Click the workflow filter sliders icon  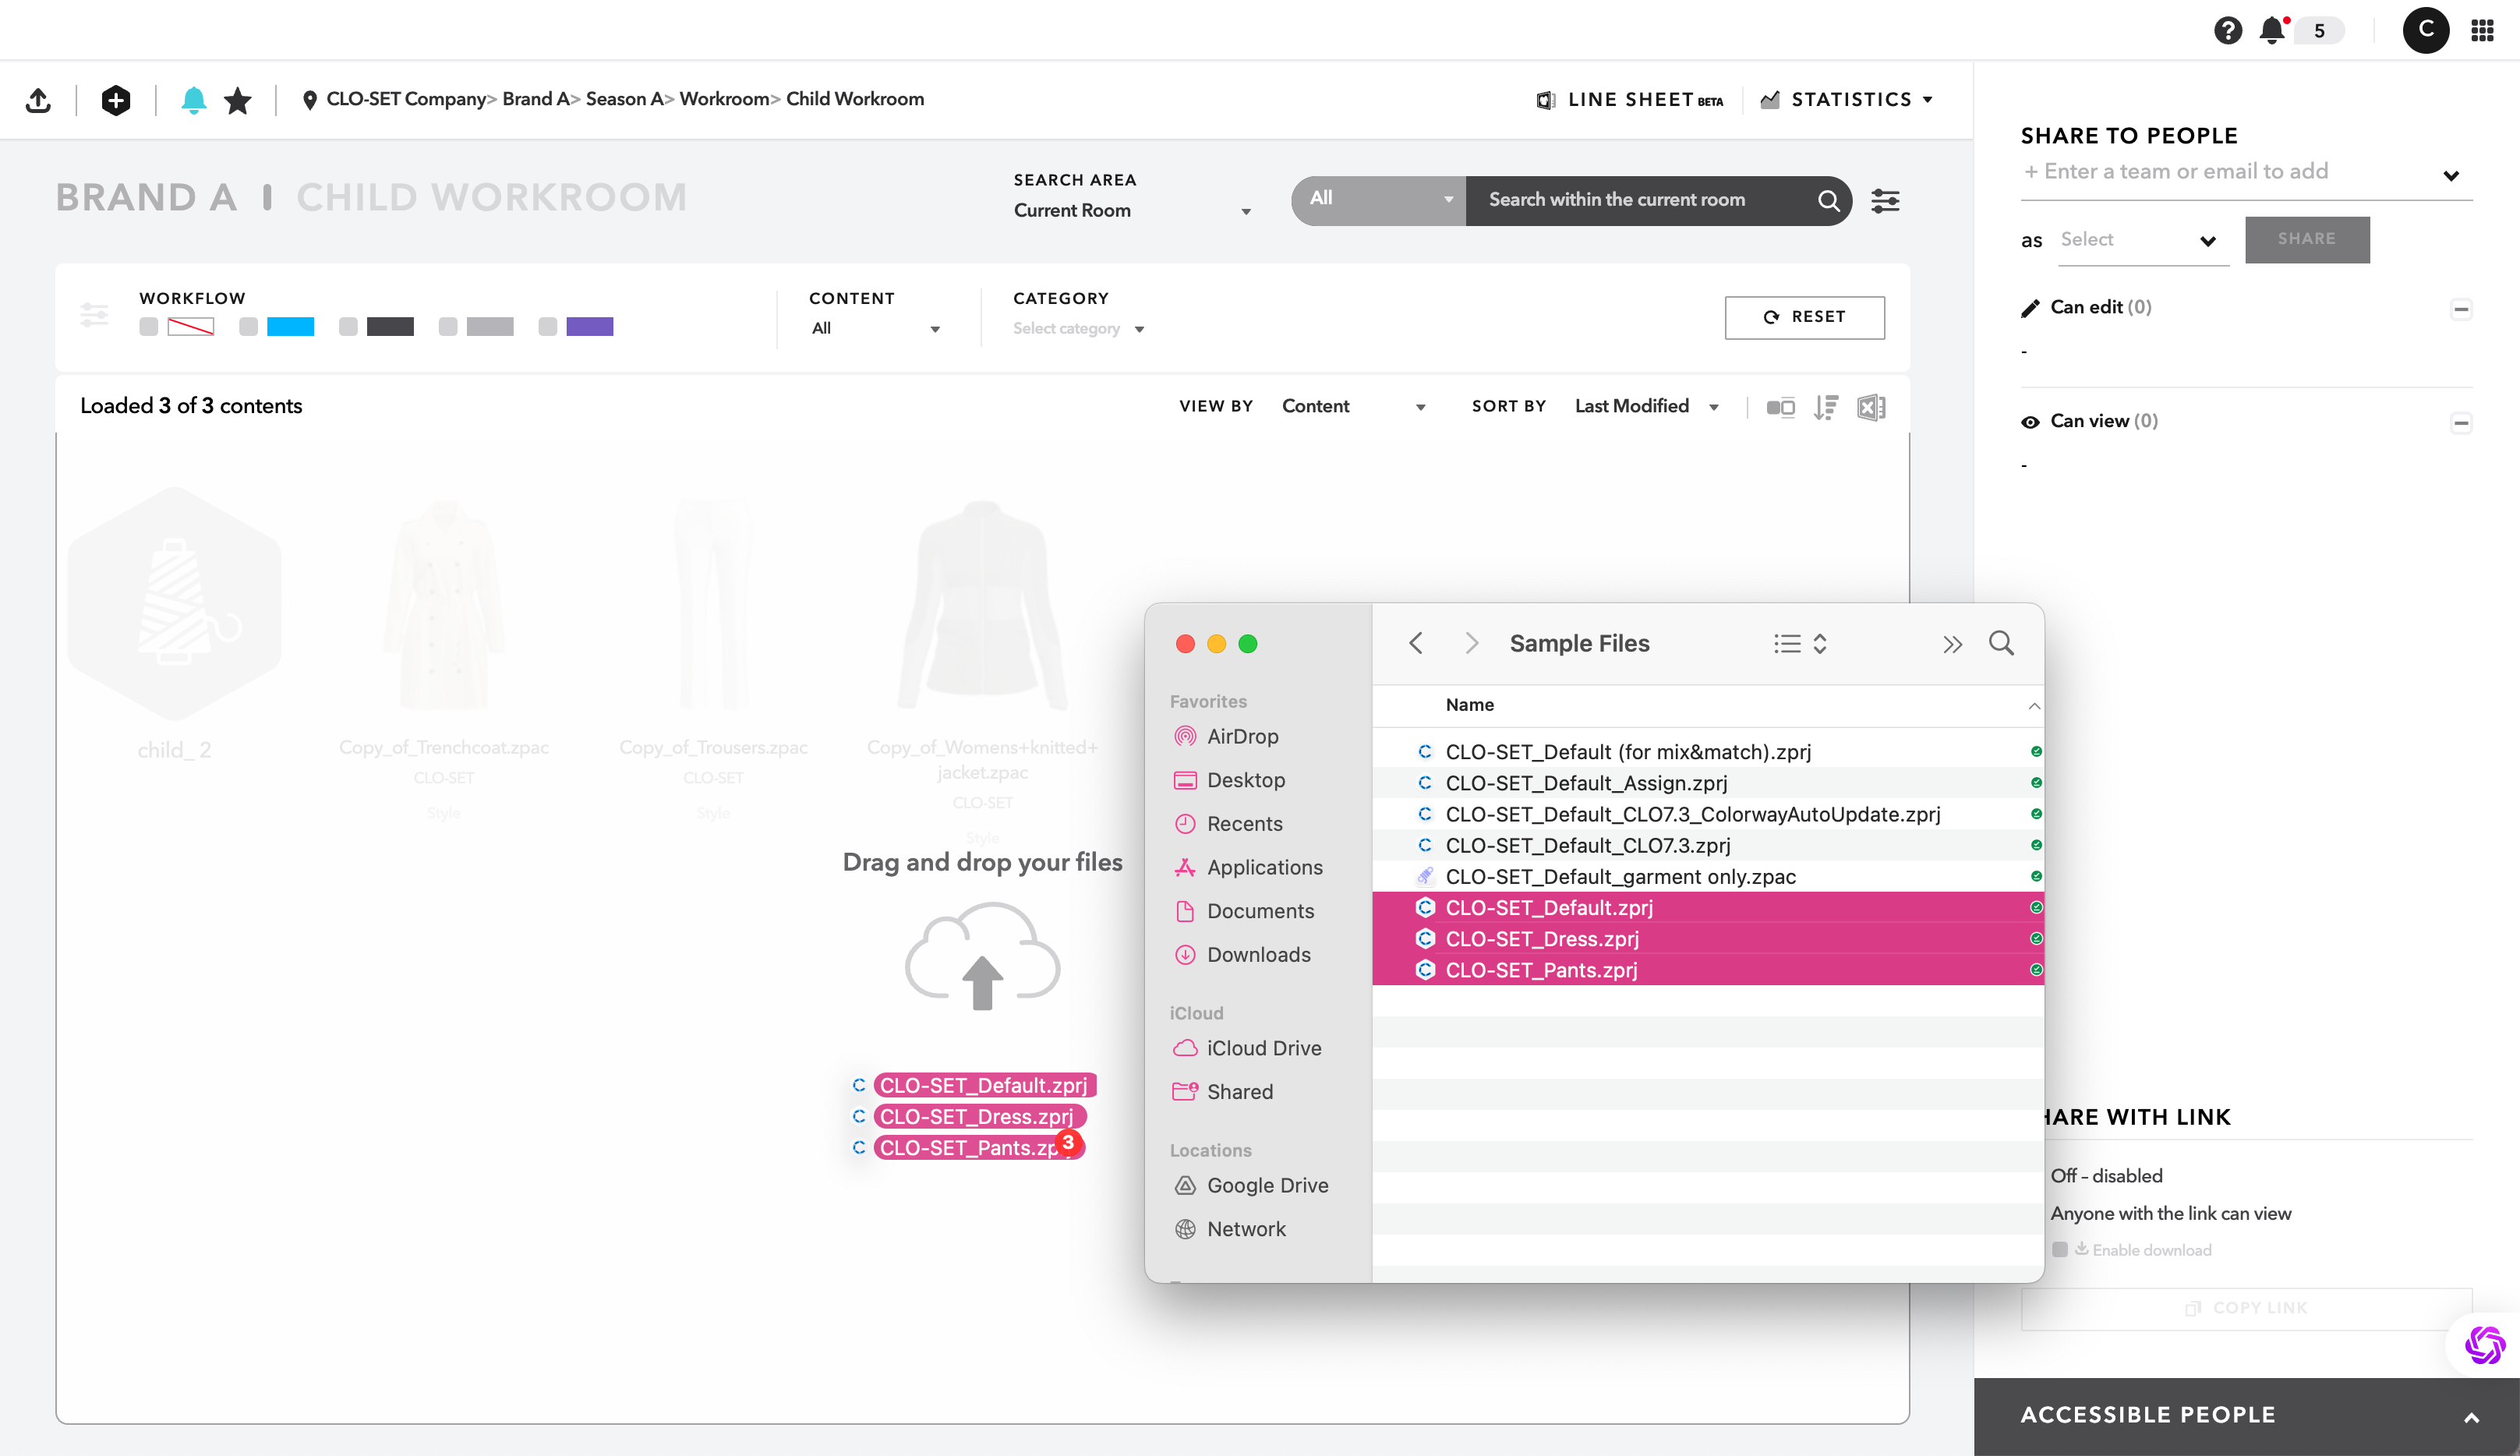[94, 316]
